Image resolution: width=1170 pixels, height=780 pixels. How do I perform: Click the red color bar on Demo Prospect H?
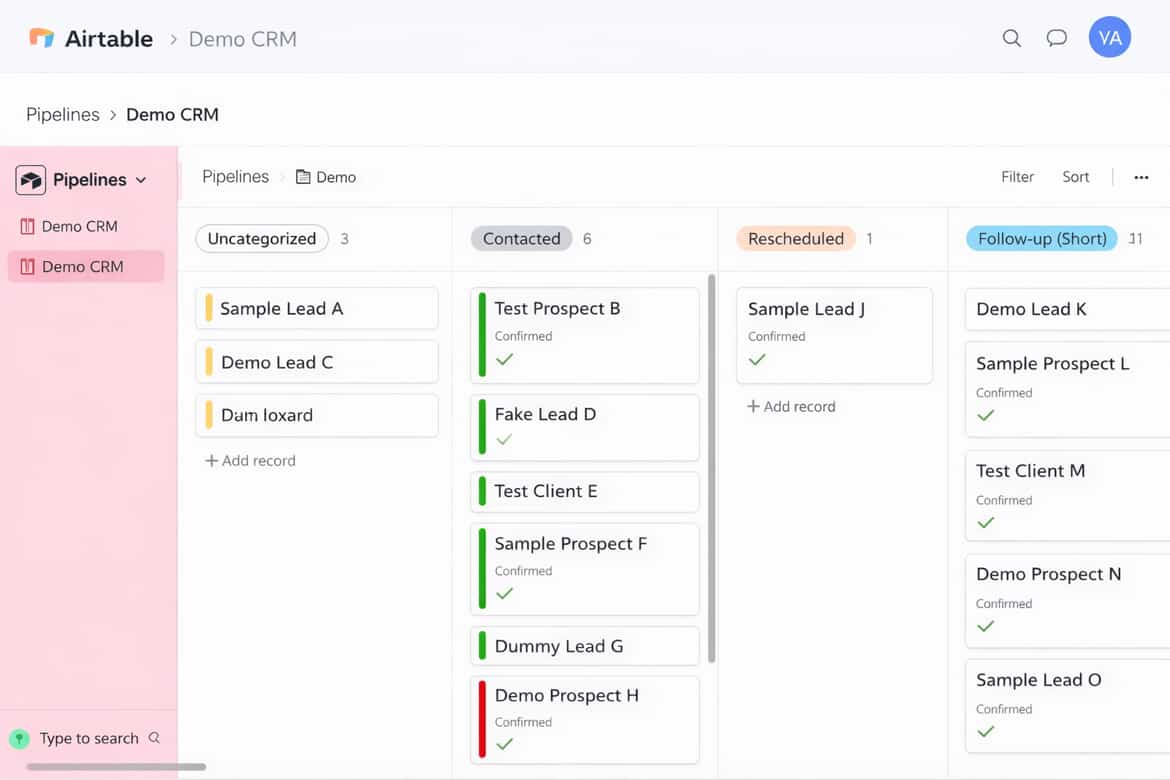(482, 719)
